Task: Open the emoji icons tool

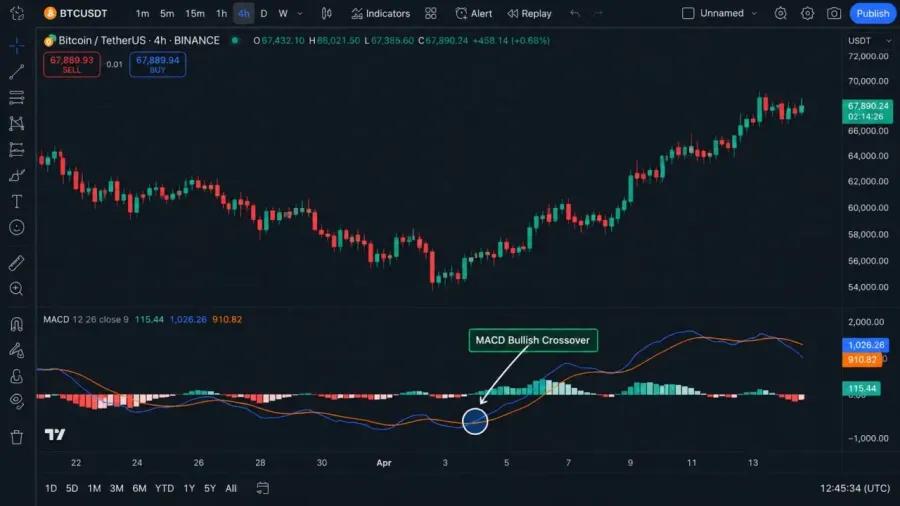Action: pos(17,228)
